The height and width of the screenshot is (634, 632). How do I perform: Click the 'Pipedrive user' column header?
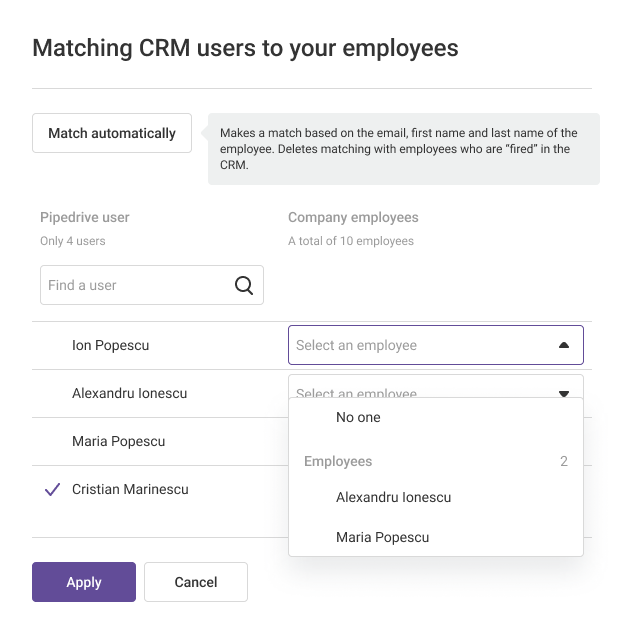tap(85, 217)
